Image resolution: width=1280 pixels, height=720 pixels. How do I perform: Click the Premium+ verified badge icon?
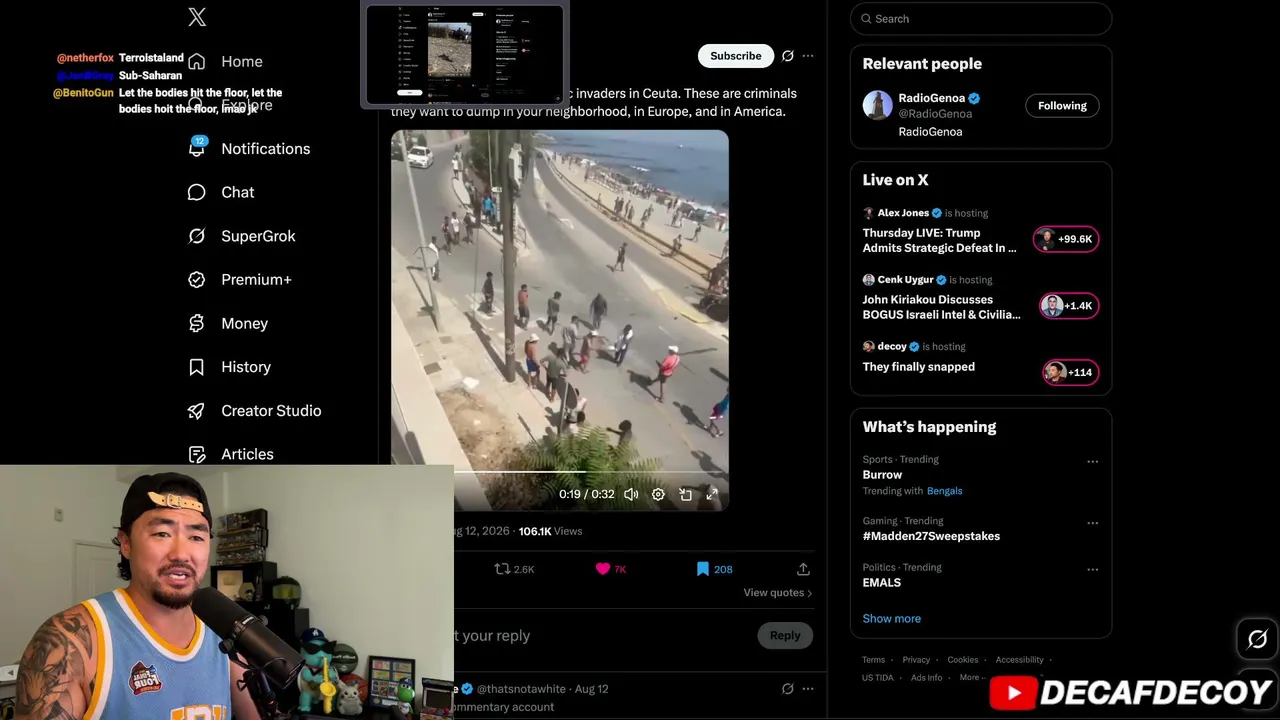coord(197,279)
